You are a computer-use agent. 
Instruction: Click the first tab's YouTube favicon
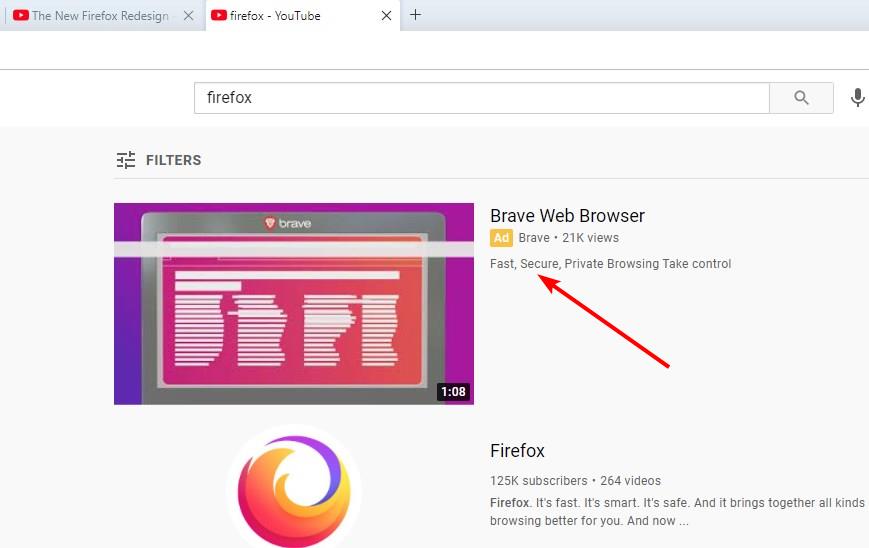(21, 16)
